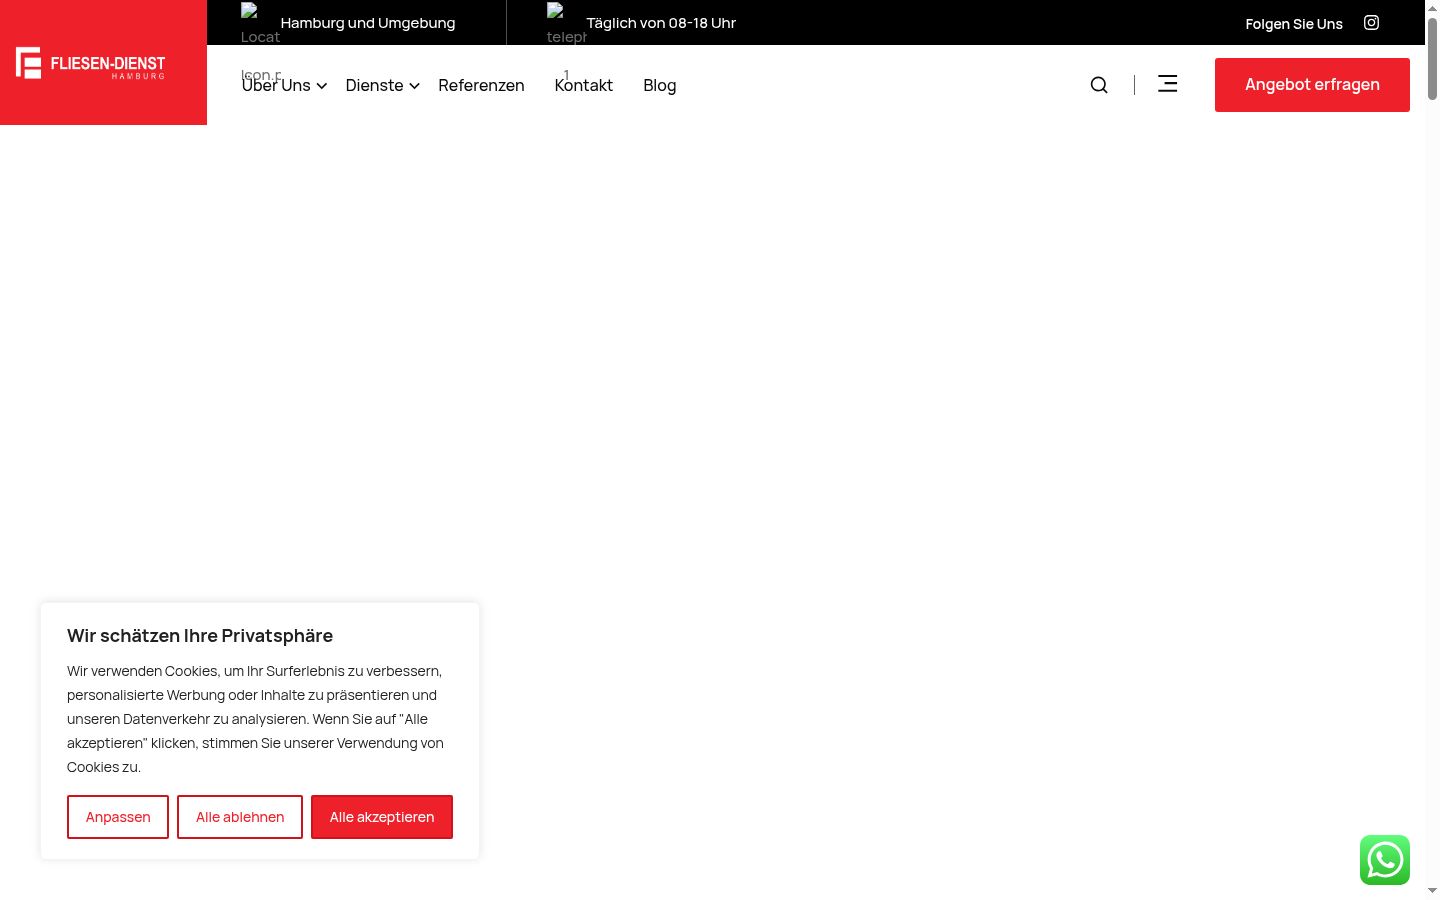The image size is (1440, 900).
Task: Click the scrollbar down arrow
Action: 1433,890
